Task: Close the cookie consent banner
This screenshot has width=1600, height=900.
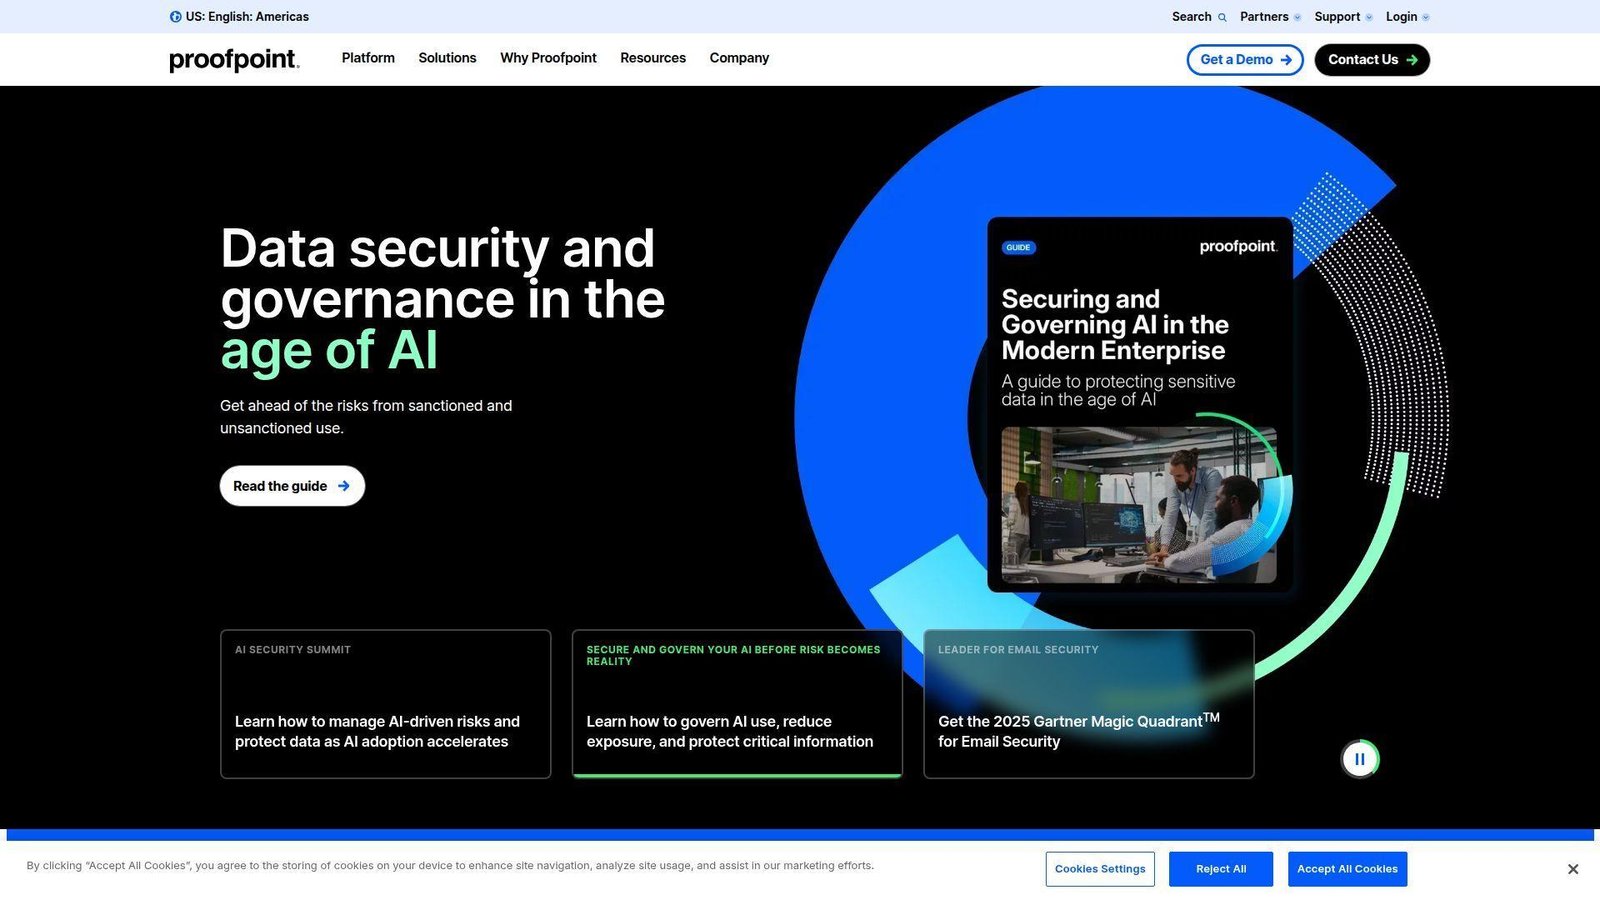Action: coord(1573,869)
